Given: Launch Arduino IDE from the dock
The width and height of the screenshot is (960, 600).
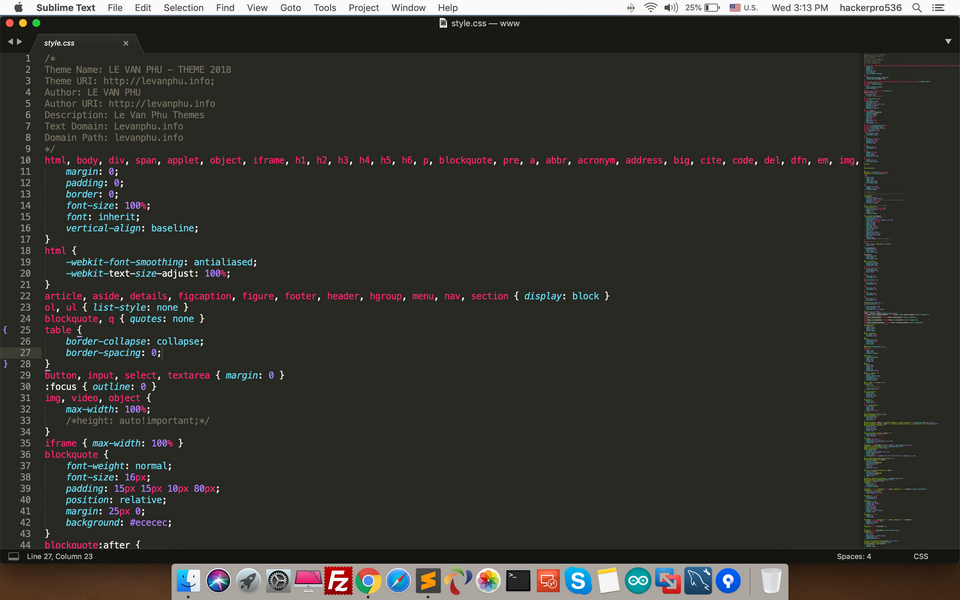Looking at the screenshot, I should [x=638, y=580].
